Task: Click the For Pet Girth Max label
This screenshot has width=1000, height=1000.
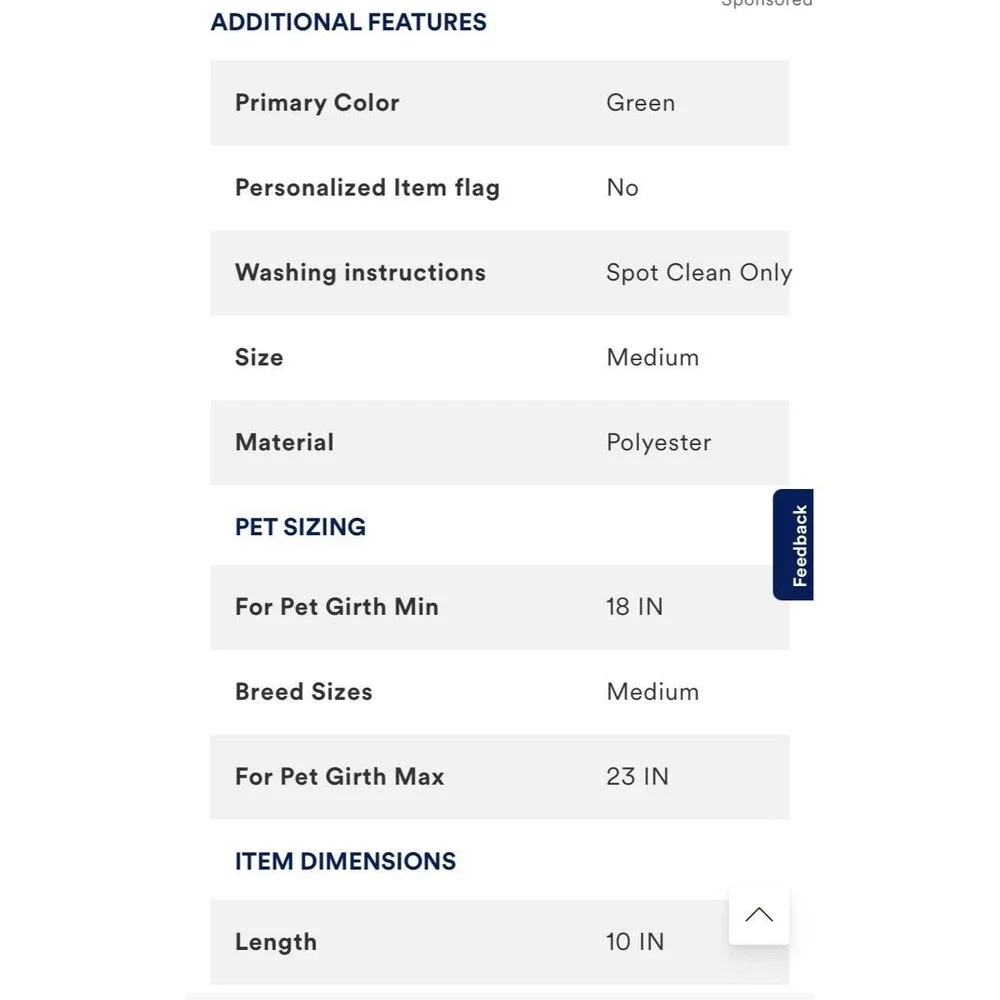Action: (x=339, y=777)
